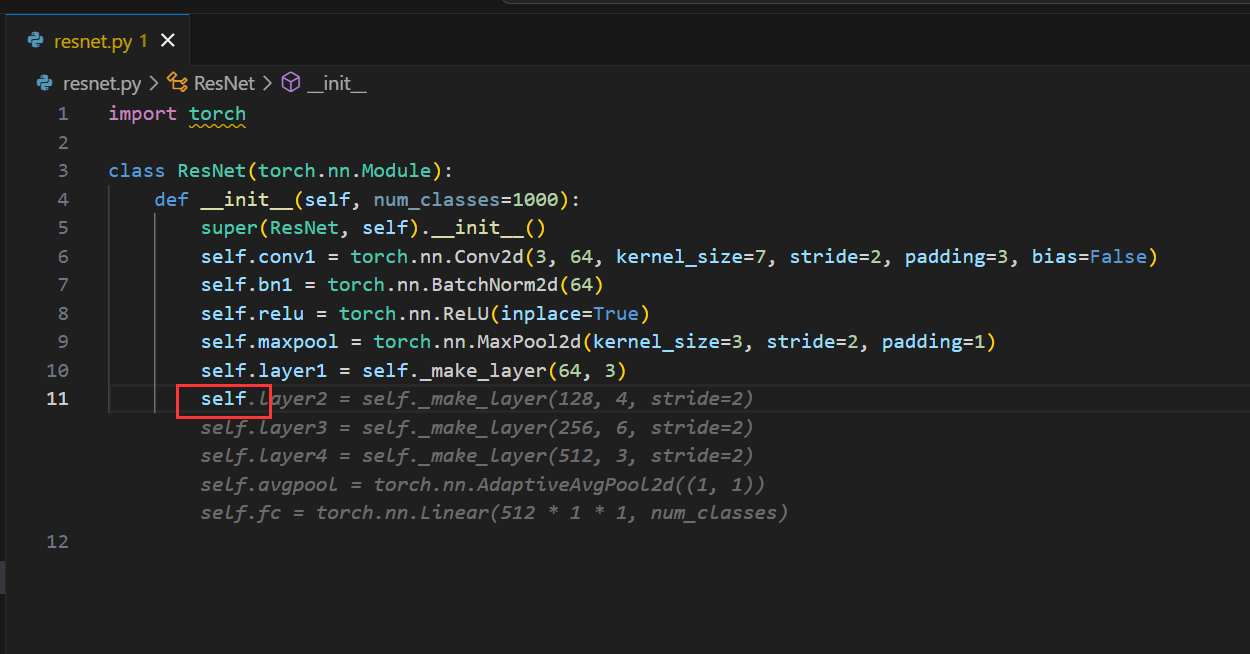Click the ghost suggestion self.fc line

tap(493, 513)
